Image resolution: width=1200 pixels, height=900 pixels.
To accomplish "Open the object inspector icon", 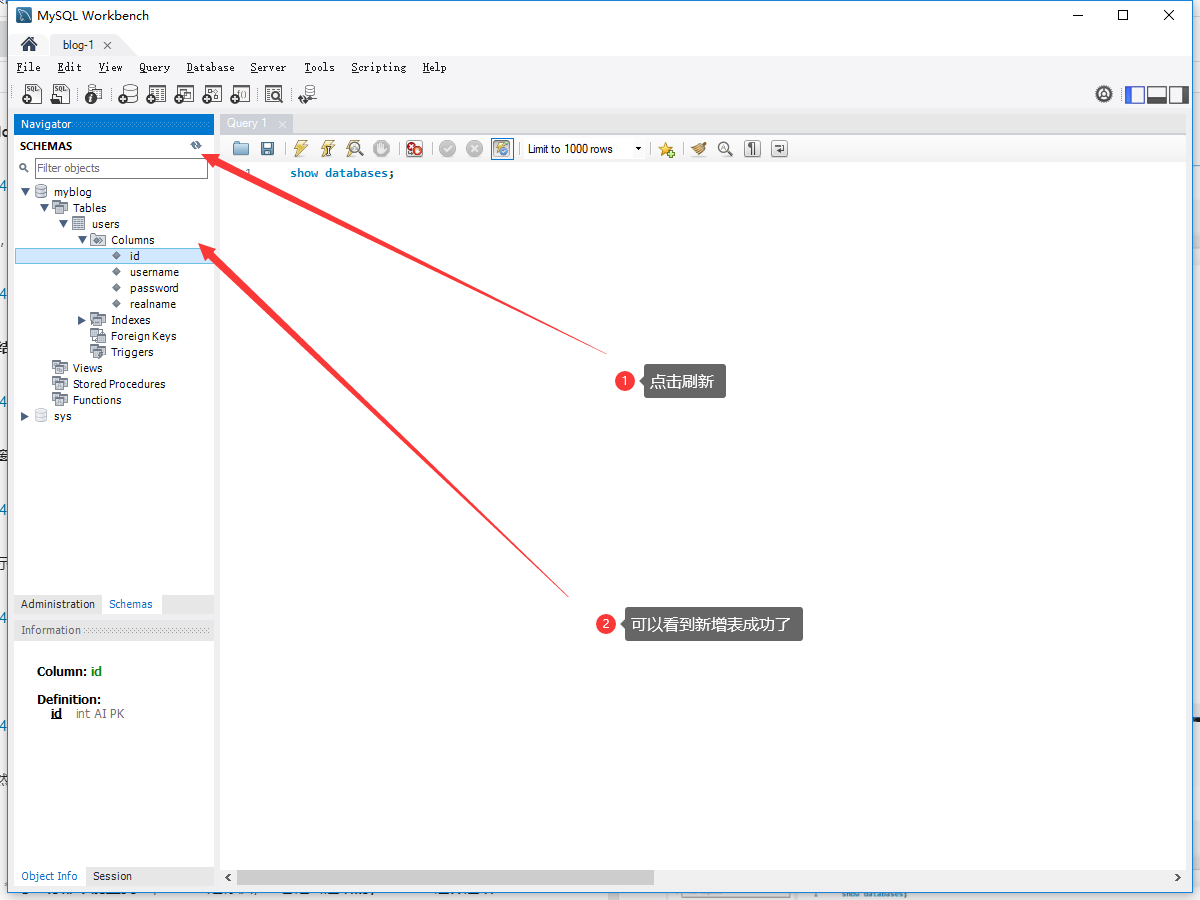I will [93, 94].
